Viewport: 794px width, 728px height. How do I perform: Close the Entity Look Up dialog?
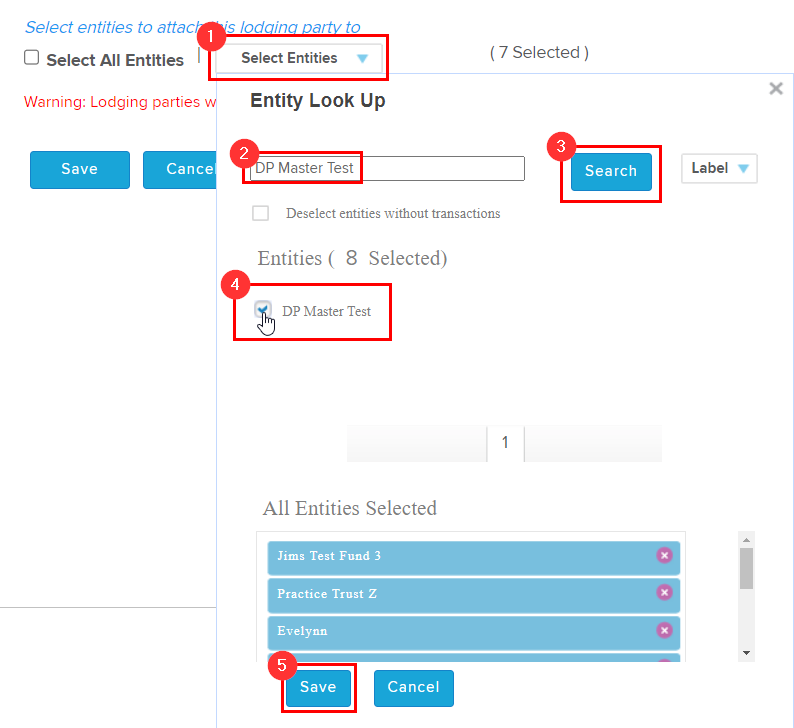pos(775,89)
